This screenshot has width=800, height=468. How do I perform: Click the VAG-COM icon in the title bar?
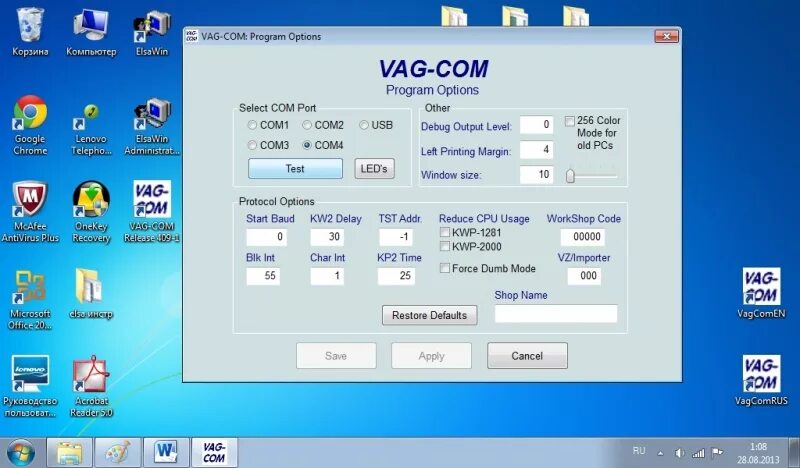click(x=192, y=36)
